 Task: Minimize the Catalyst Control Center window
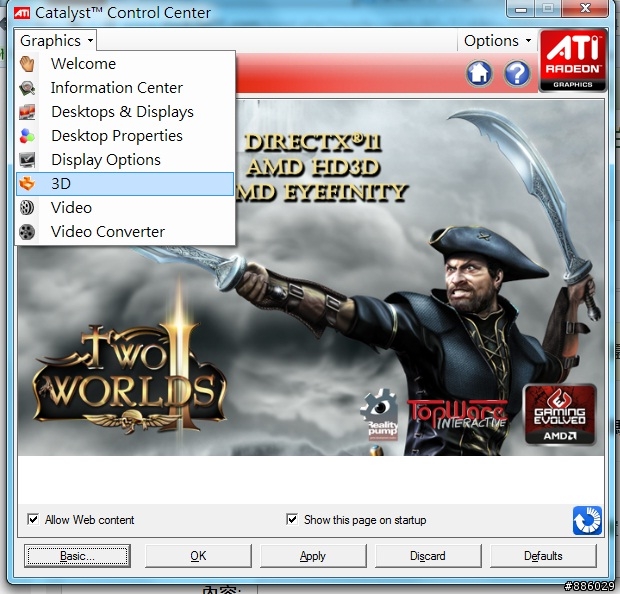click(x=521, y=9)
